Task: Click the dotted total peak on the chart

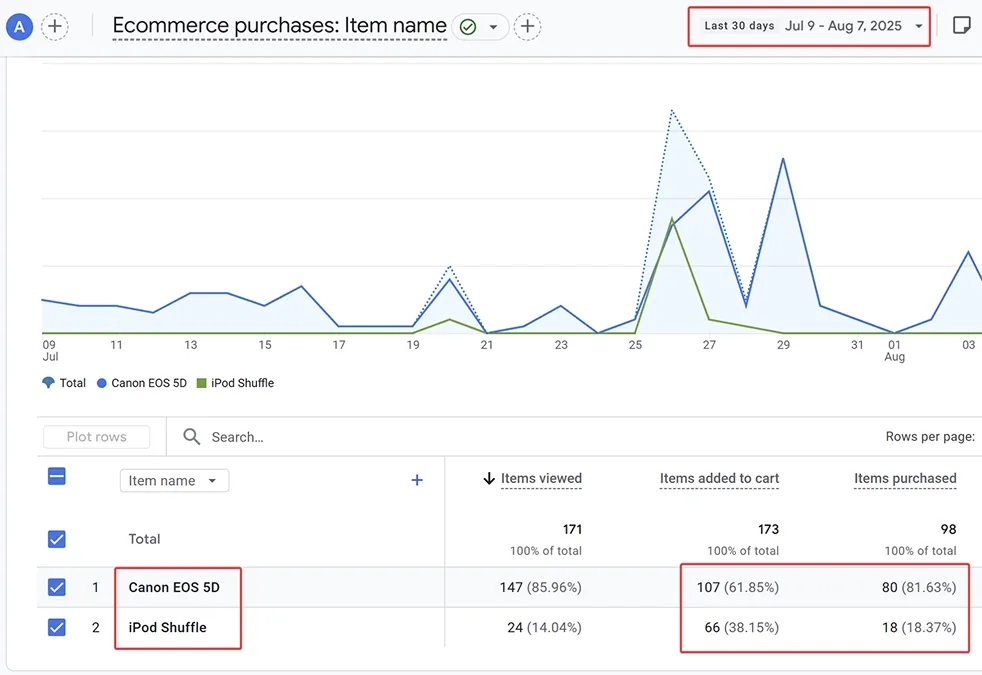Action: [671, 111]
